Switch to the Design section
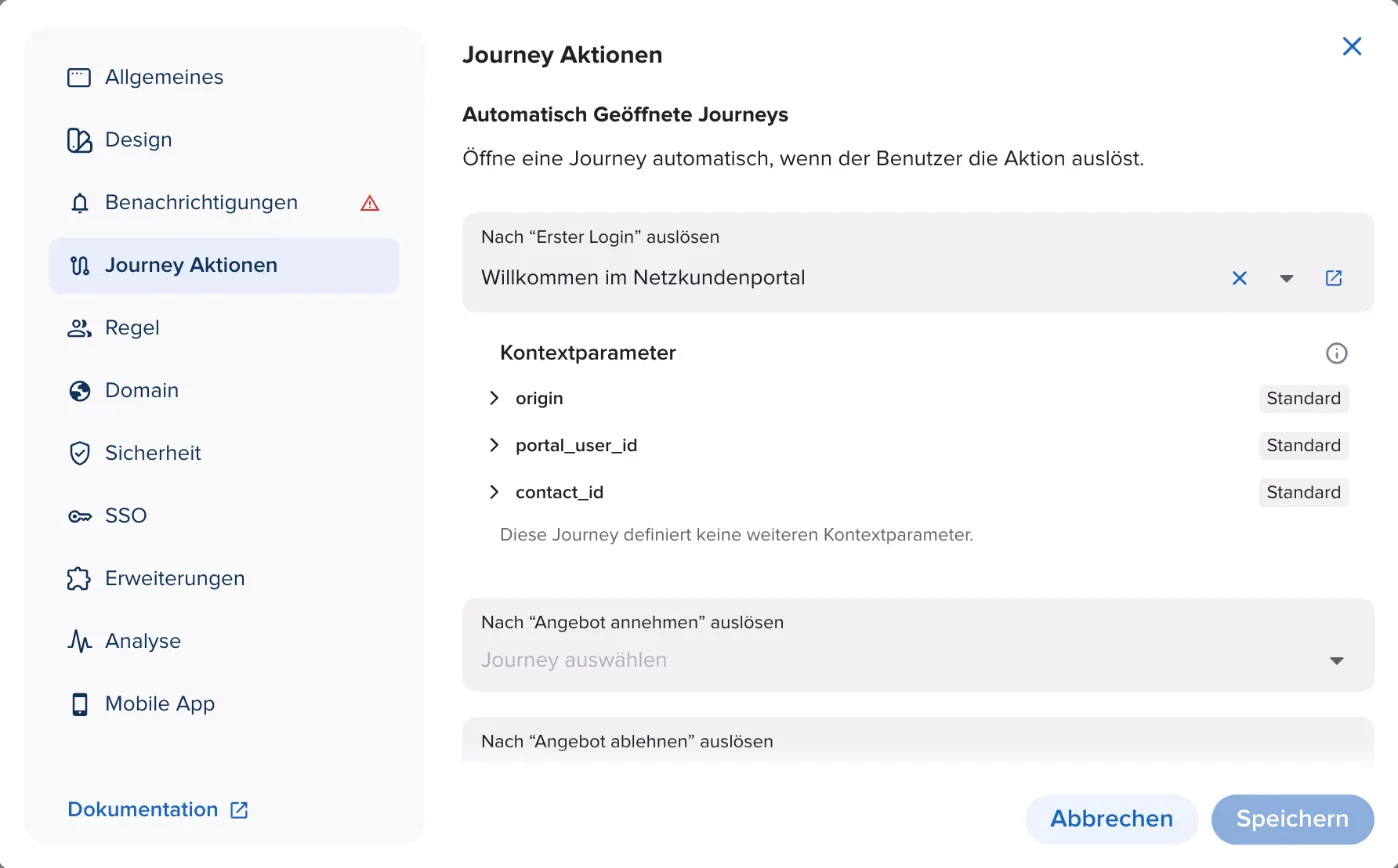 [x=224, y=140]
